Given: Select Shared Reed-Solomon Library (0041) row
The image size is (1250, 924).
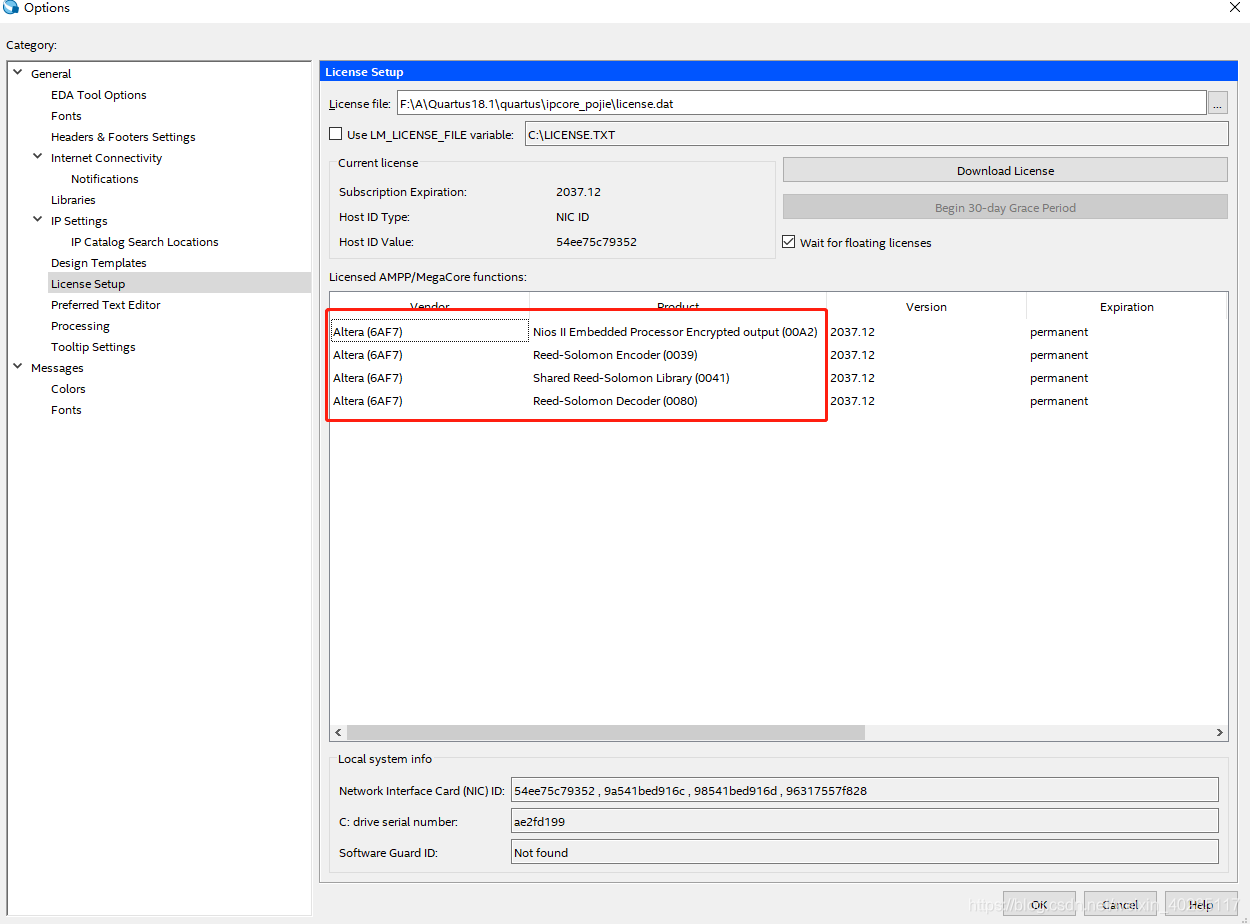Looking at the screenshot, I should tap(778, 378).
